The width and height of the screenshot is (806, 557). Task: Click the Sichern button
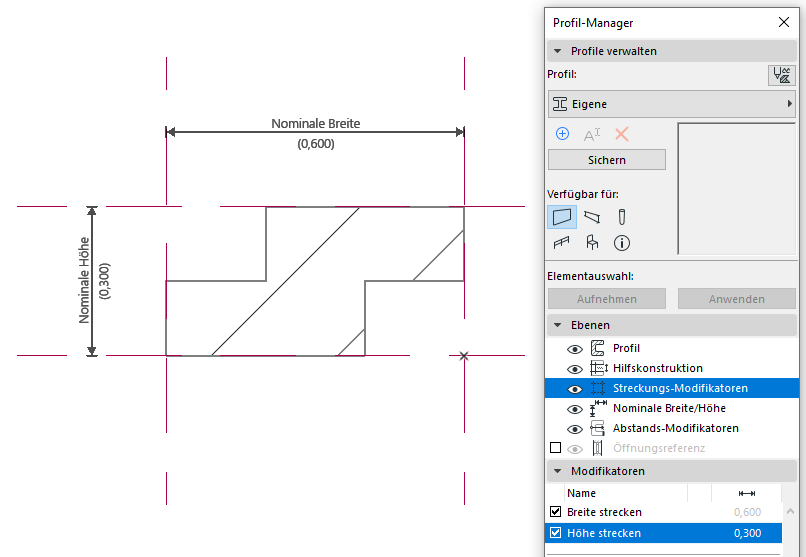607,160
